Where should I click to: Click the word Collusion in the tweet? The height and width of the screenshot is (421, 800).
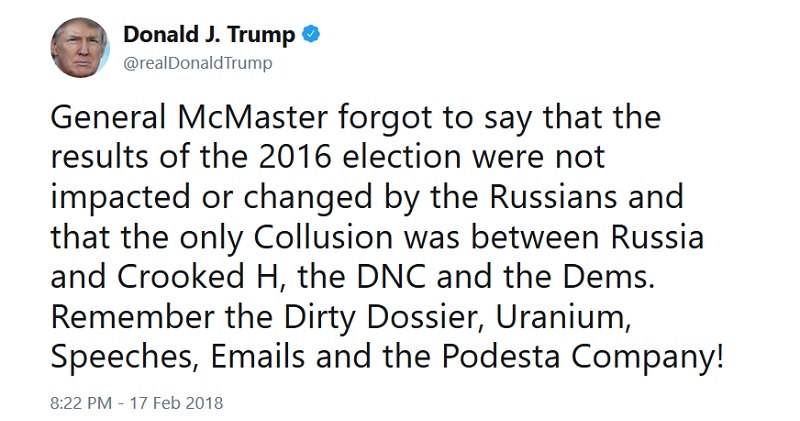(323, 237)
